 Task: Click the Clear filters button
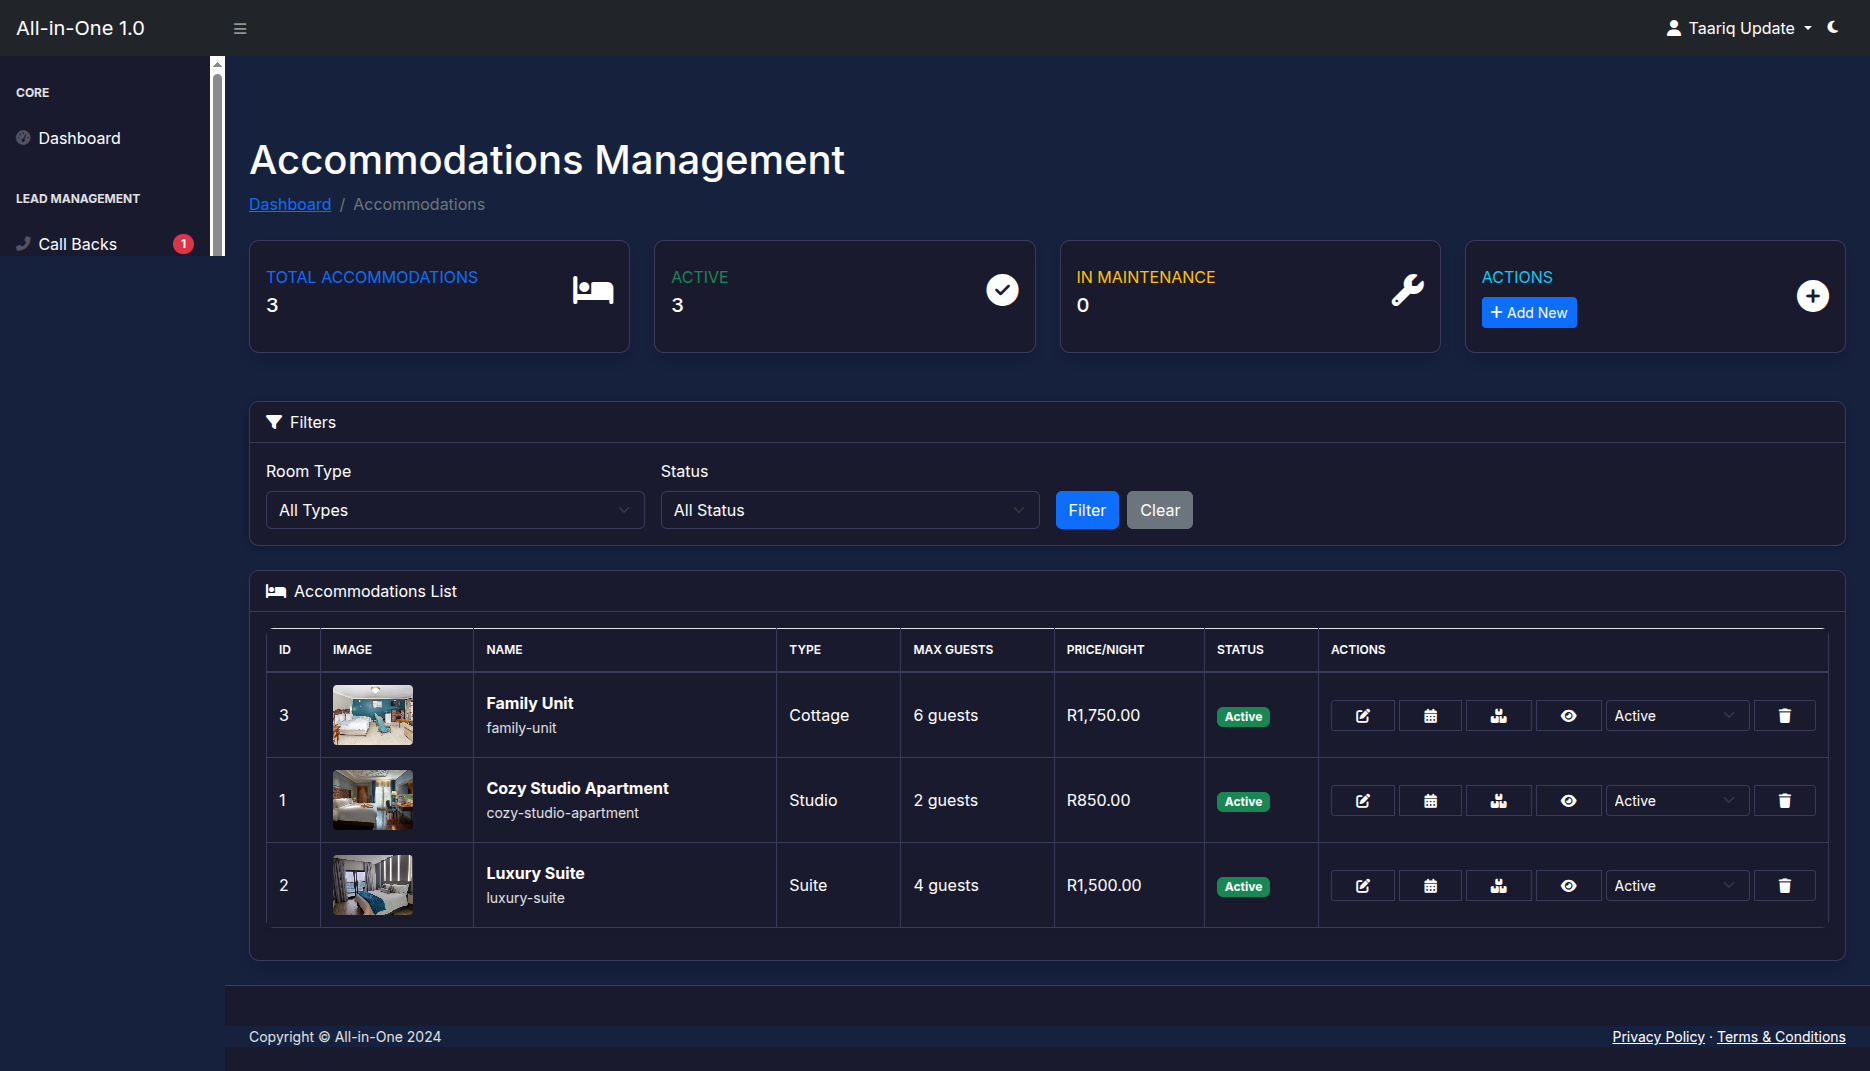(x=1160, y=510)
